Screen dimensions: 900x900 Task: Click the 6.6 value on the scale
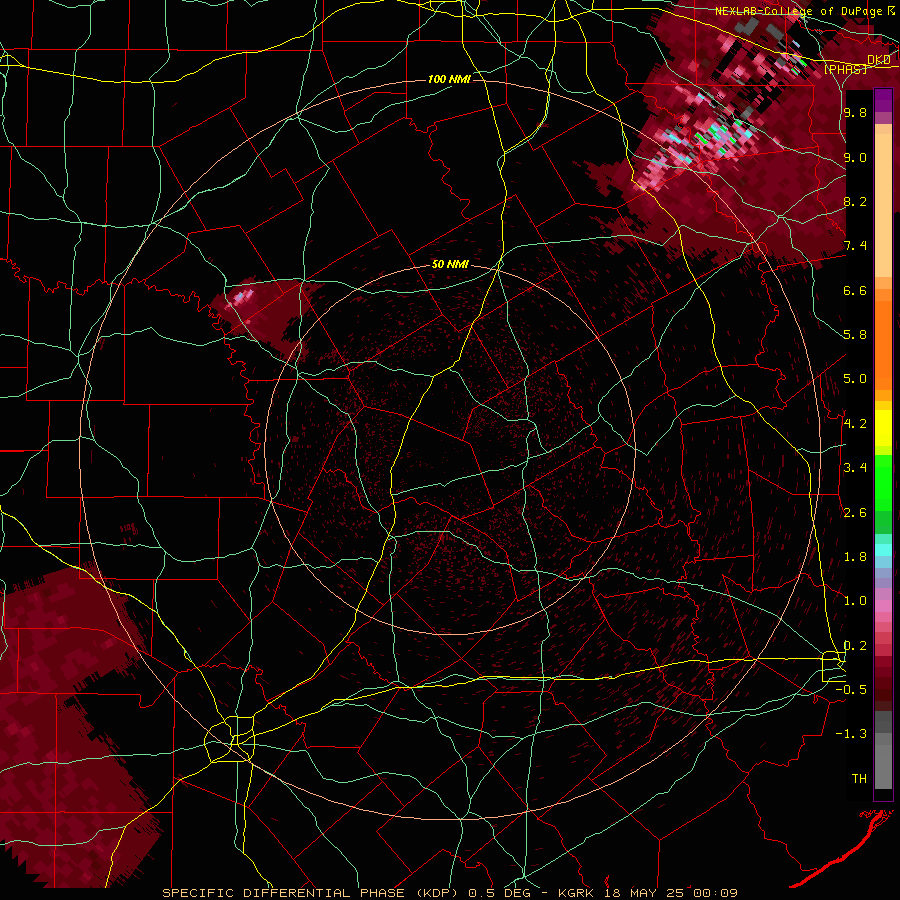[855, 290]
